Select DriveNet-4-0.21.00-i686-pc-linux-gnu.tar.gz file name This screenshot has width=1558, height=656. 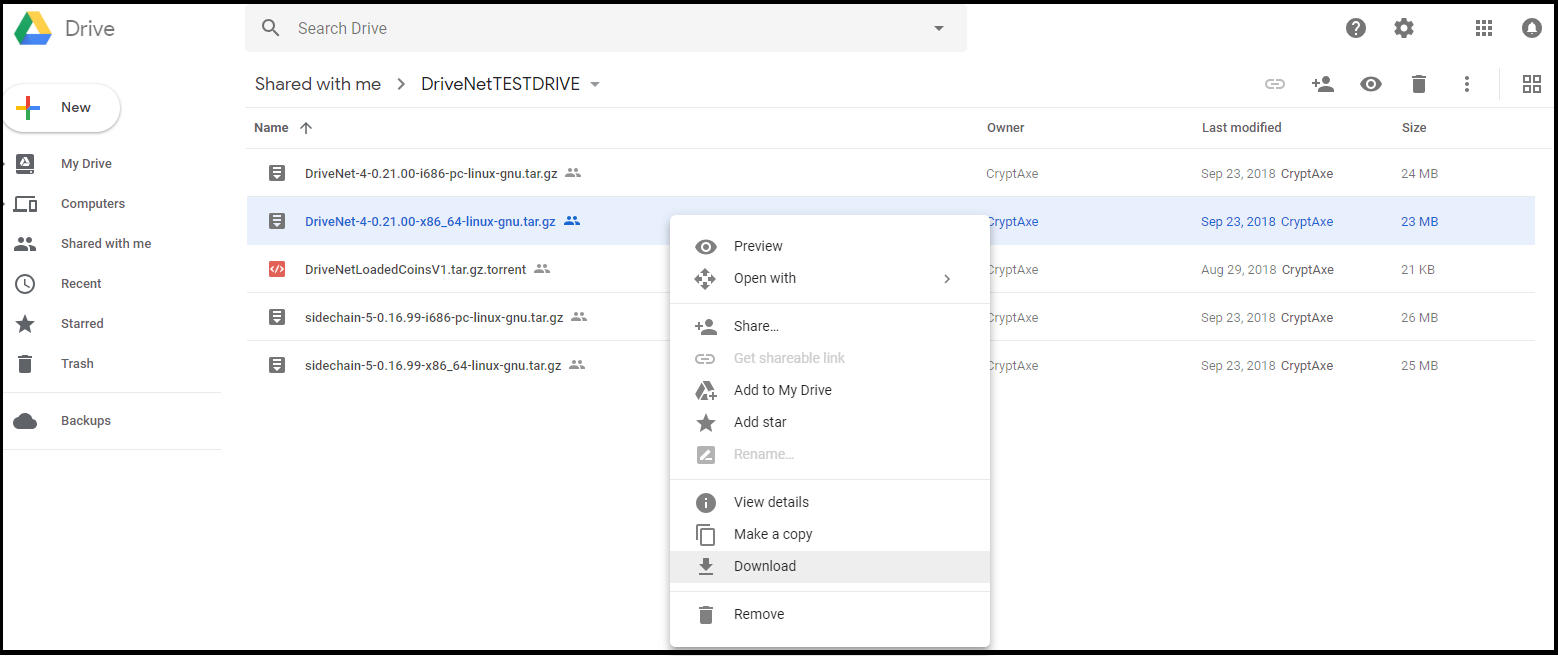[x=431, y=173]
